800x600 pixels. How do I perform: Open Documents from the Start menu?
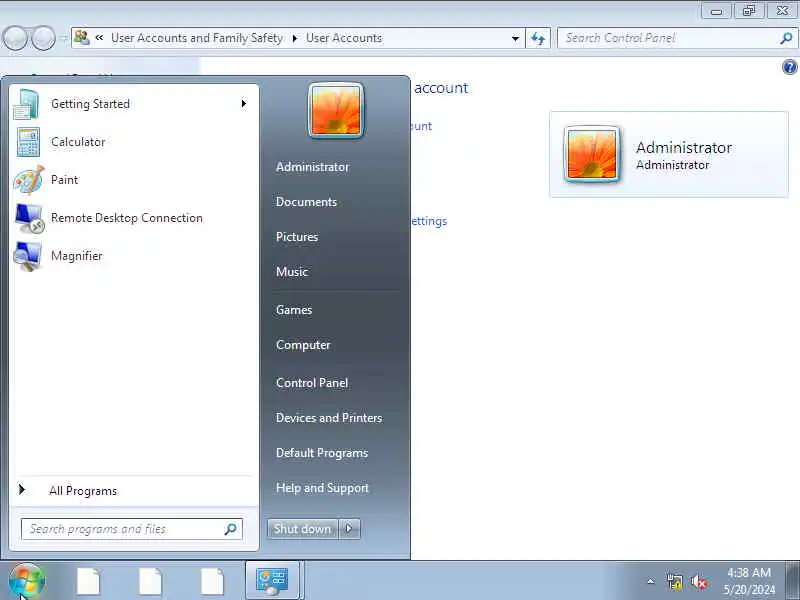coord(306,202)
